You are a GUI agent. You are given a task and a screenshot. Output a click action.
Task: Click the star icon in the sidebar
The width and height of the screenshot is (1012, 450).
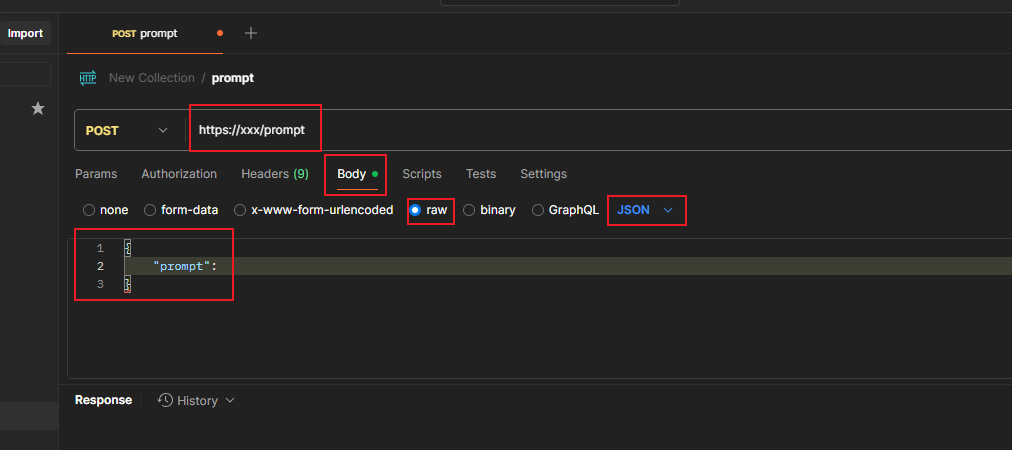(x=38, y=108)
